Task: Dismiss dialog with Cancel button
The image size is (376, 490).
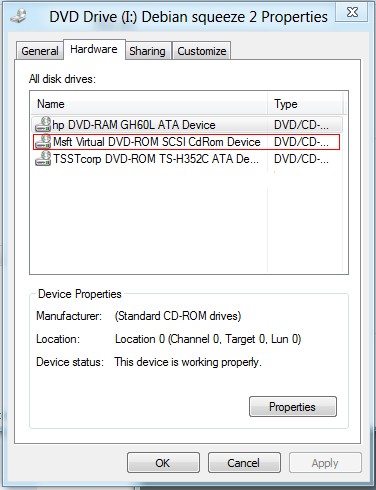Action: point(244,463)
